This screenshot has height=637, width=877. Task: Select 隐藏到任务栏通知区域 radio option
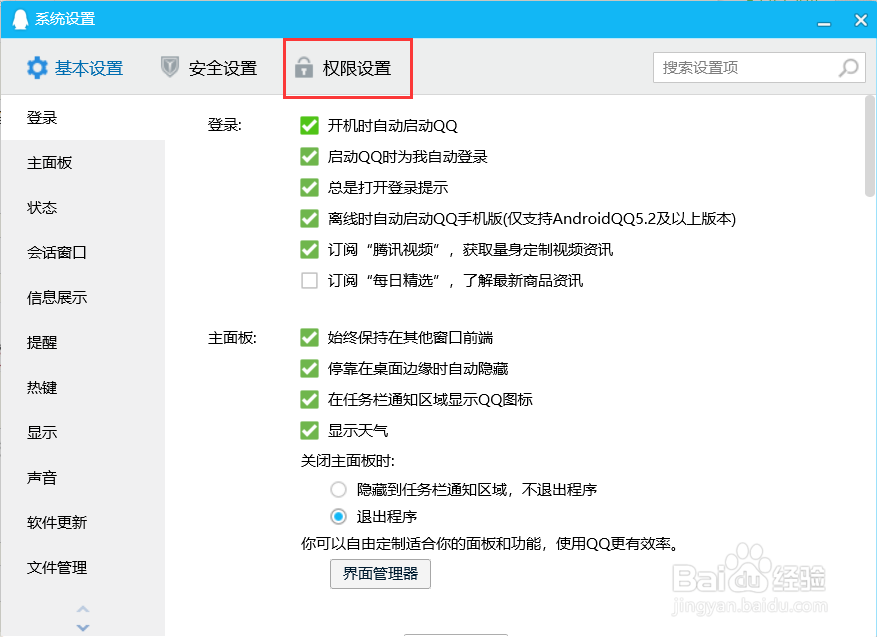[337, 488]
